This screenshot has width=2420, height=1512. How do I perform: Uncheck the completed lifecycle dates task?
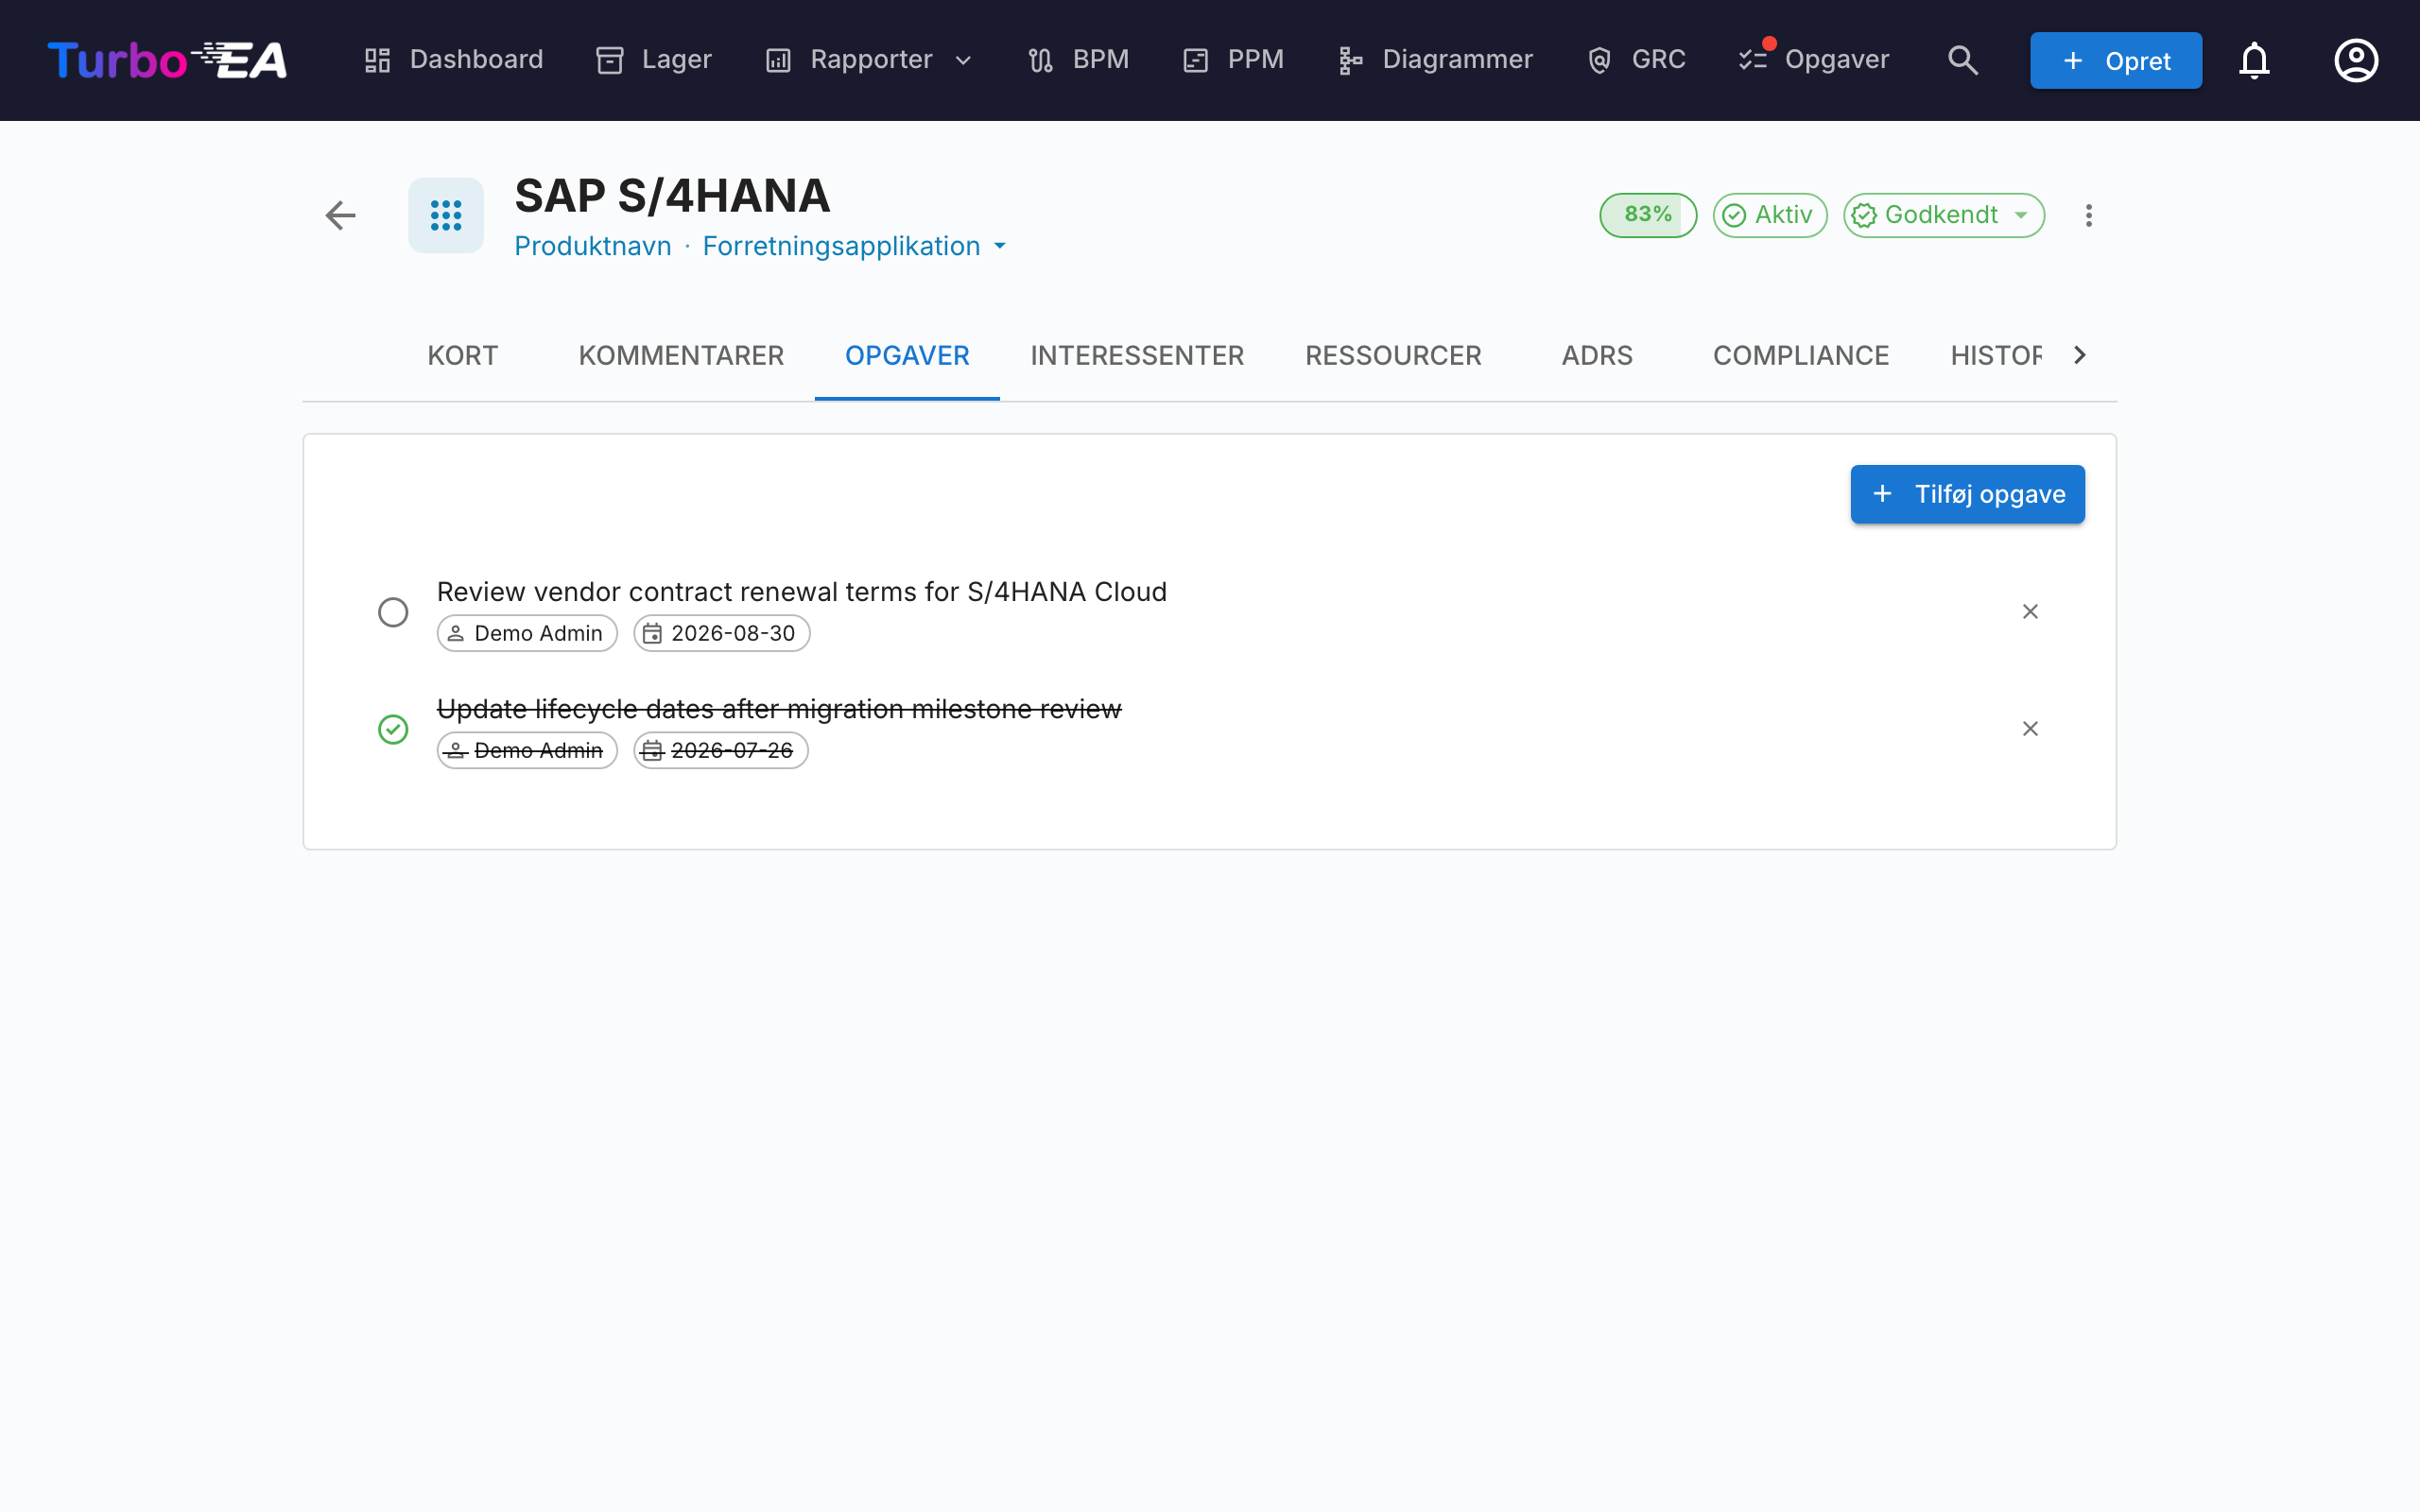(393, 729)
